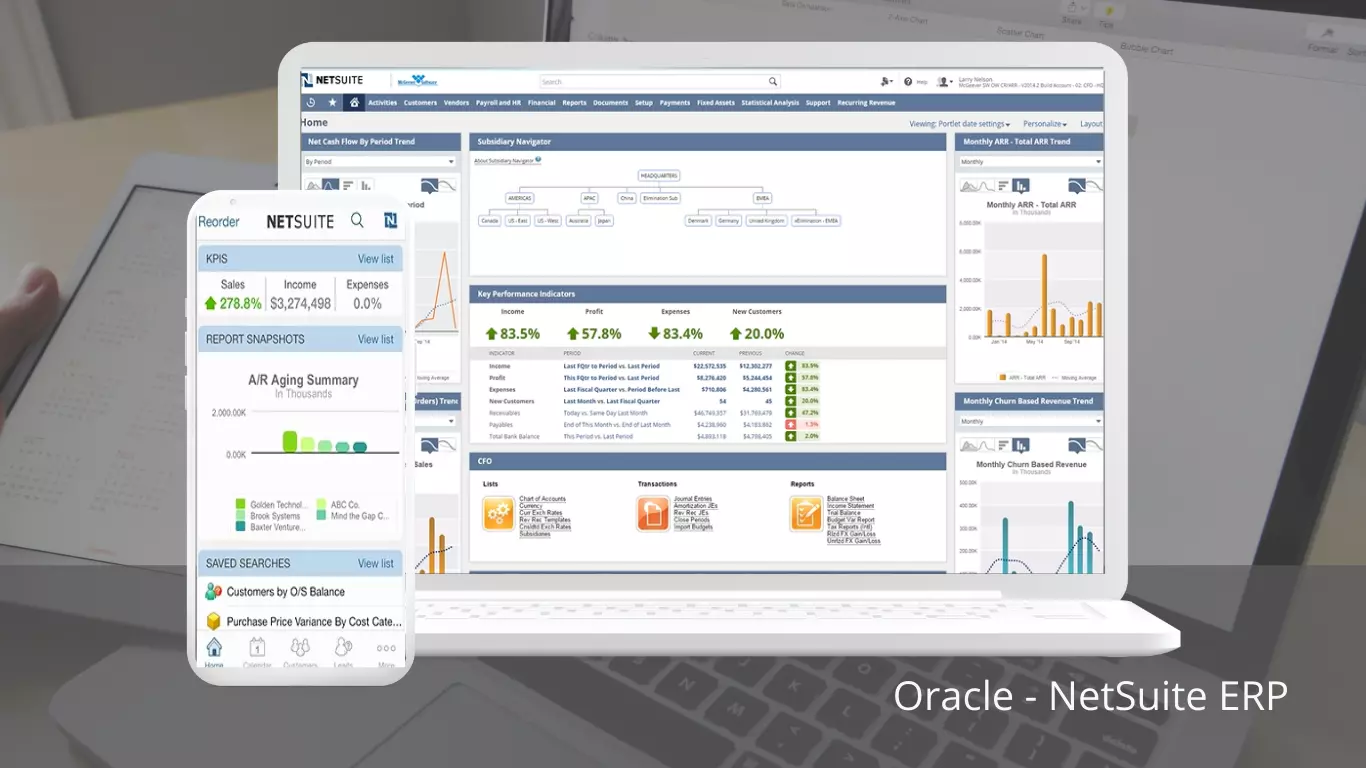1366x768 pixels.
Task: Tap the Customers tab icon on the phone
Action: coord(300,647)
